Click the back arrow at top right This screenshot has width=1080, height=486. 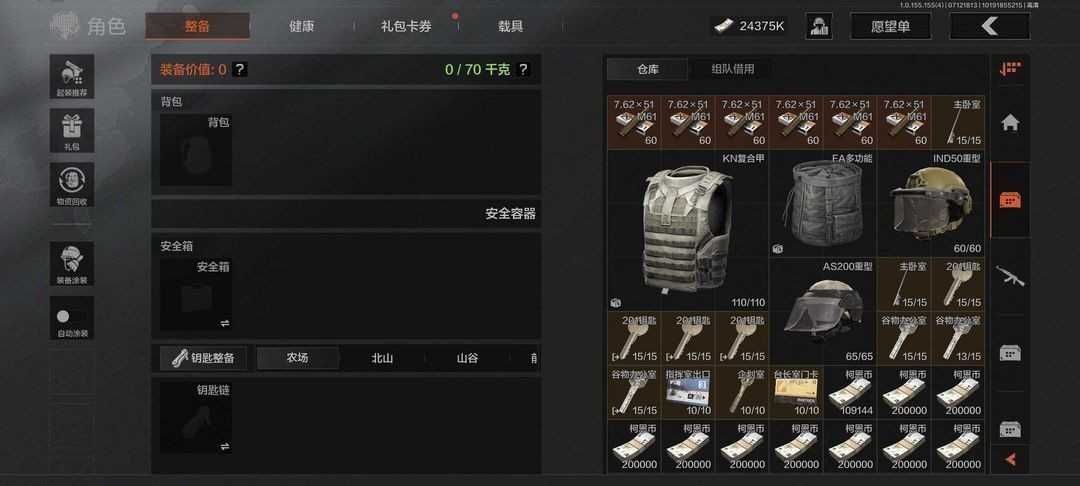point(990,26)
